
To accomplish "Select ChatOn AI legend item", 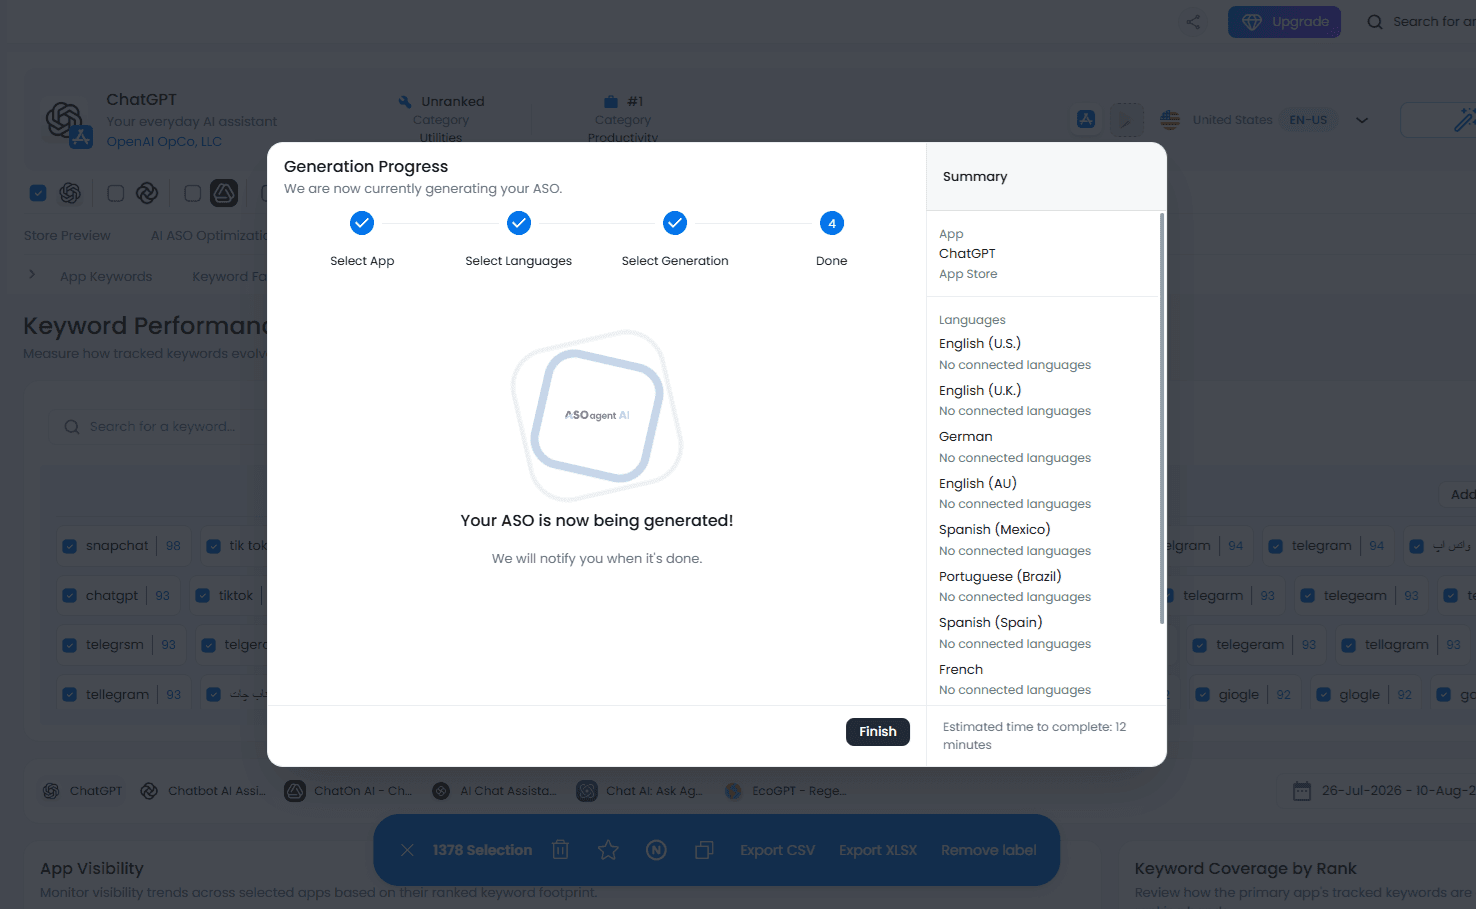I will click(x=349, y=791).
